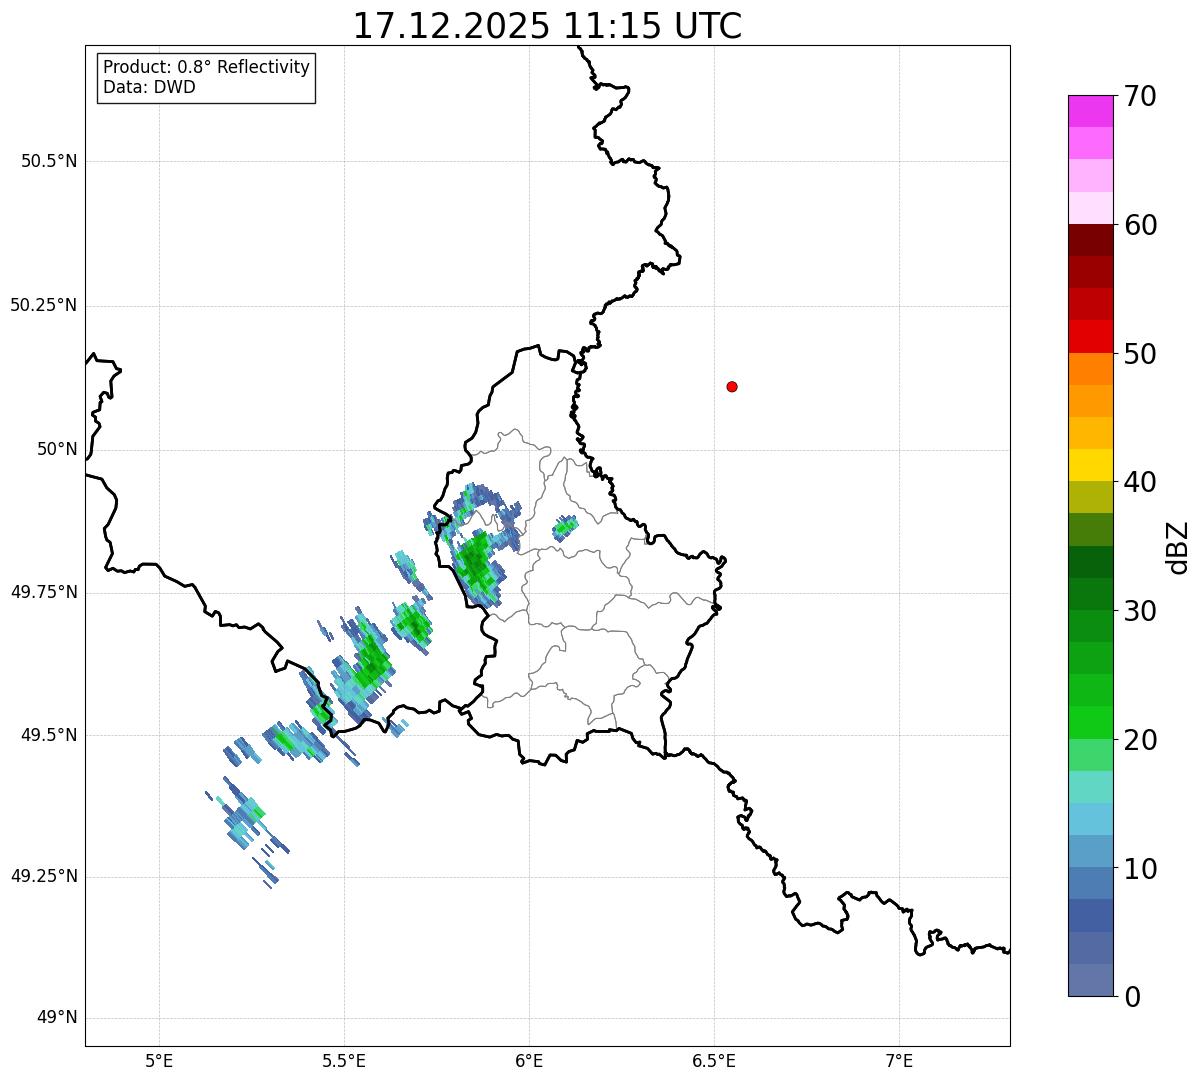Screen dimensions: 1202x1081
Task: Click the small isolated echo near 6.1°E
Action: (565, 527)
